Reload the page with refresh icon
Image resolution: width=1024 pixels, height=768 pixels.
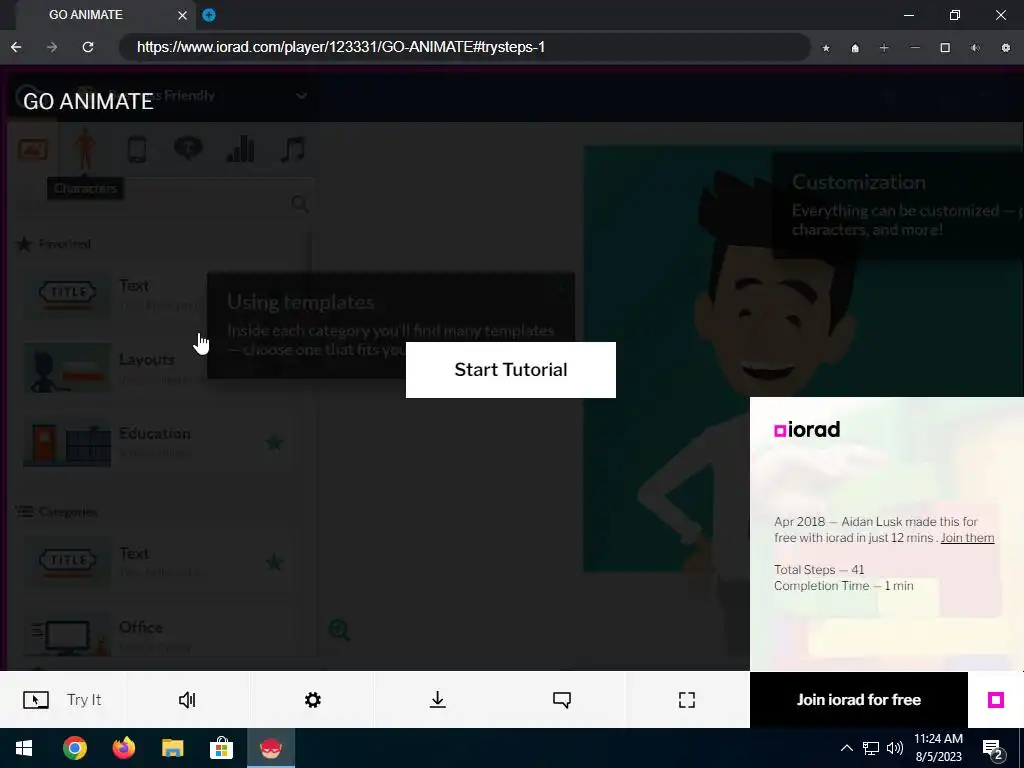[x=88, y=47]
